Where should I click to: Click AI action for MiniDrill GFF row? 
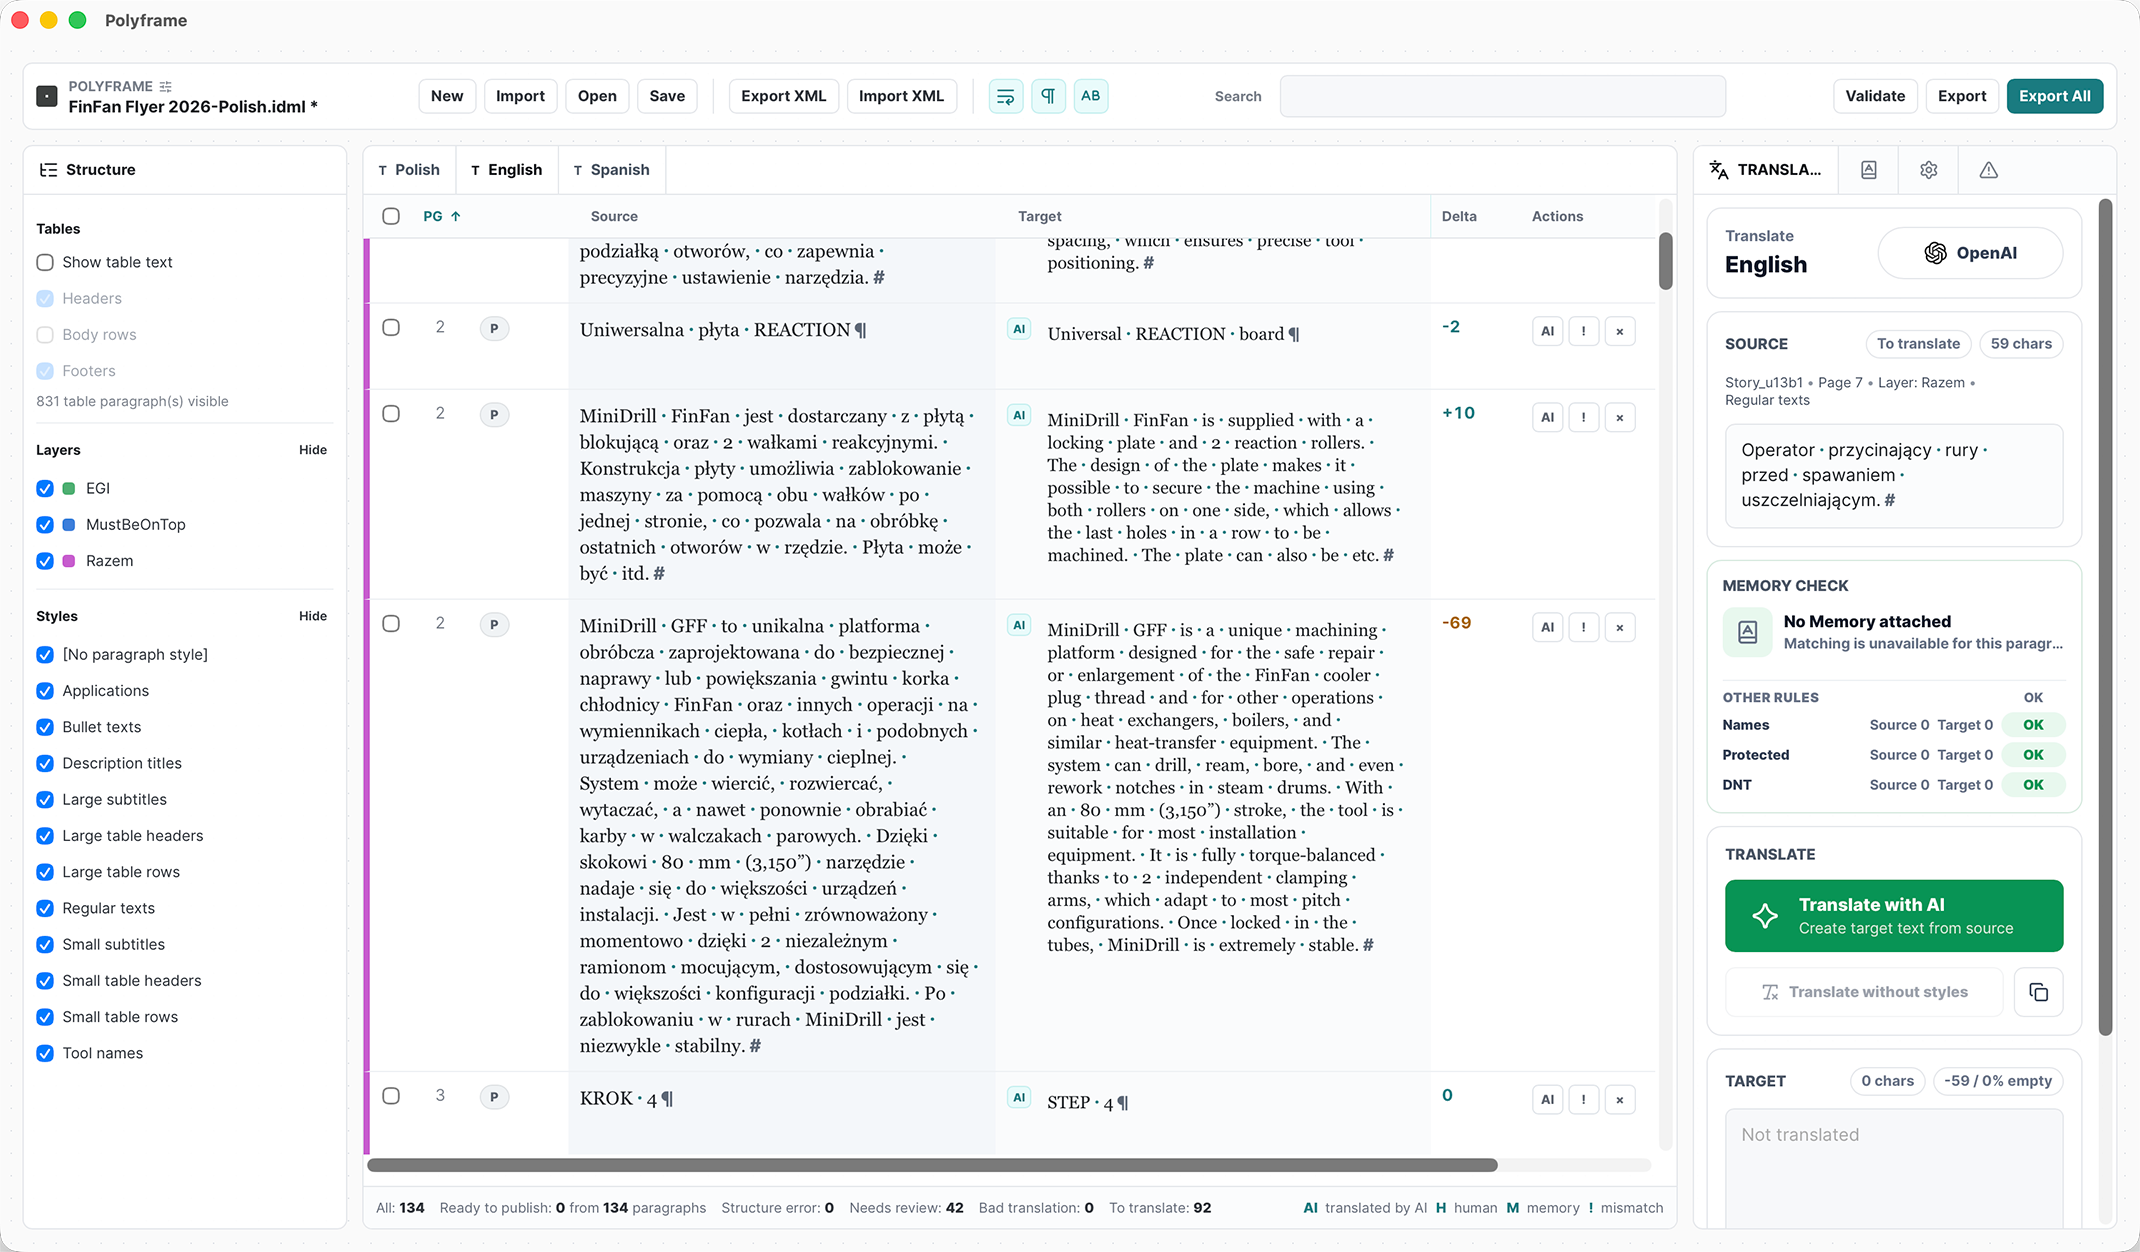[x=1547, y=627]
